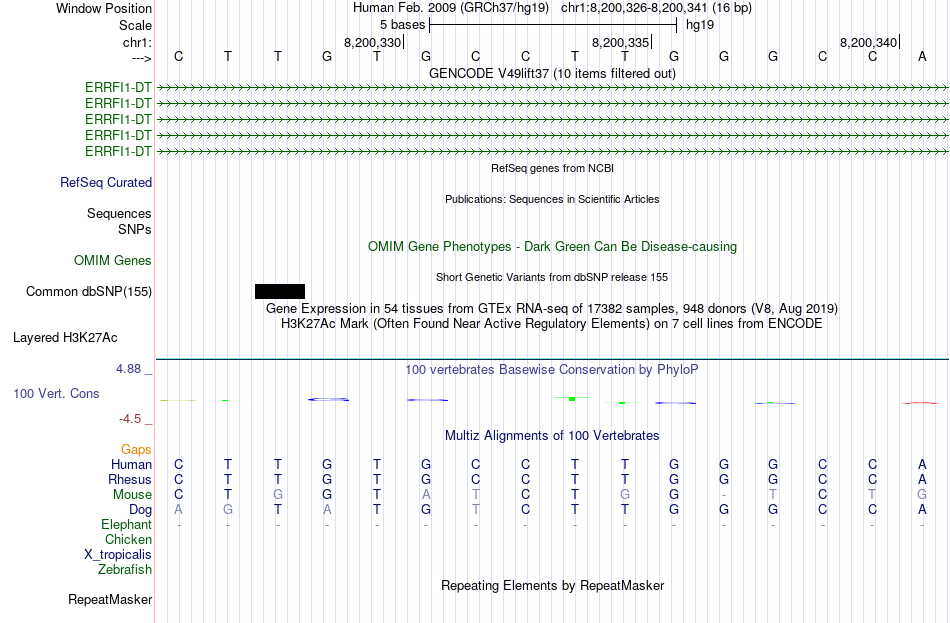Click the ---> strand direction arrow label
Viewport: 950px width, 623px height.
(x=142, y=58)
